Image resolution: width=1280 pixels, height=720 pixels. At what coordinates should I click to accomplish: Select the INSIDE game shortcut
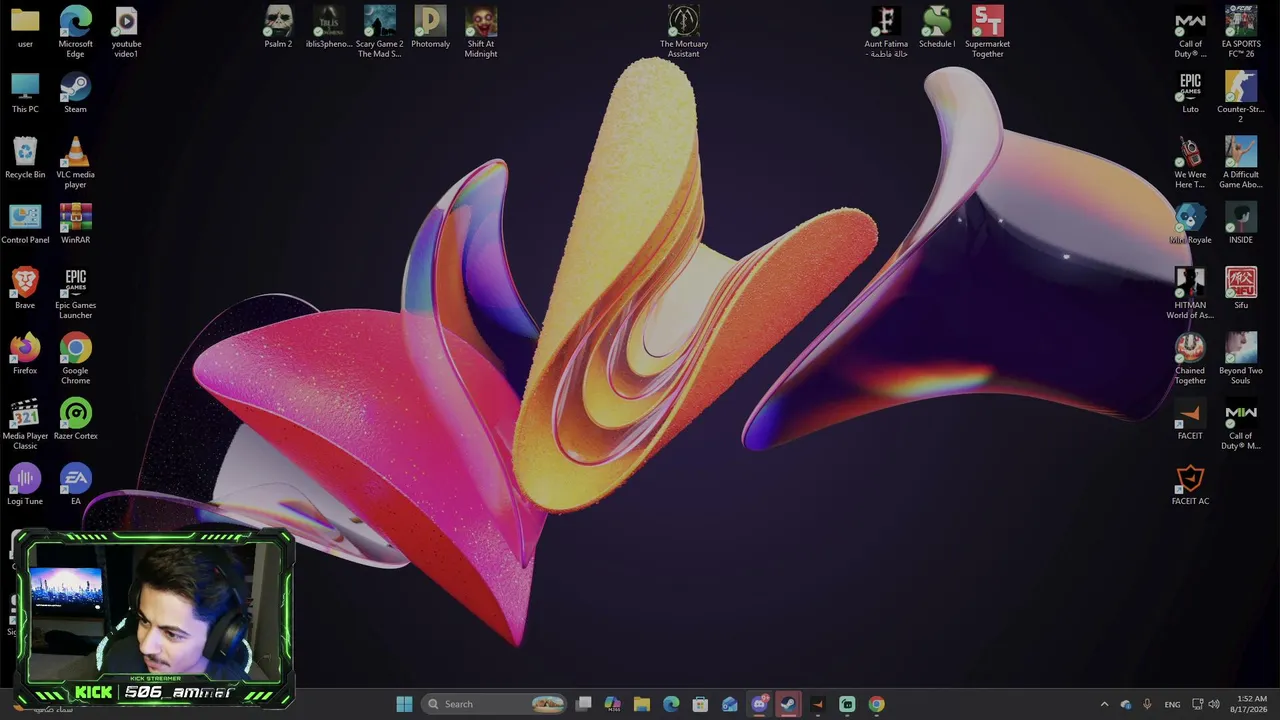tap(1241, 224)
